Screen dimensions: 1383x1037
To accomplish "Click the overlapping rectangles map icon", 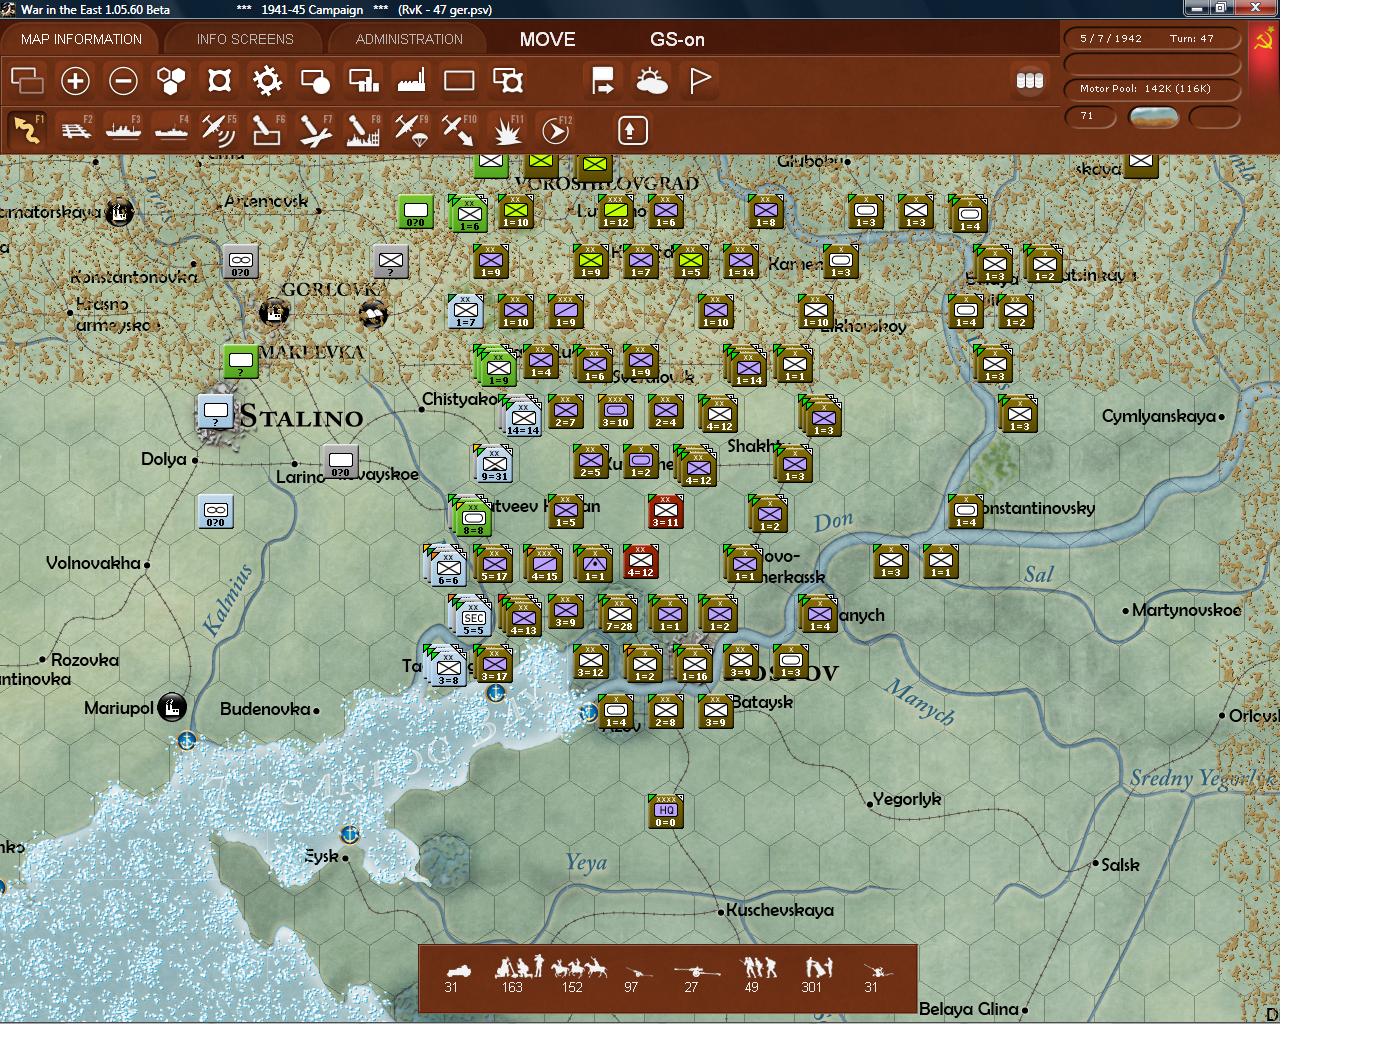I will (x=27, y=80).
